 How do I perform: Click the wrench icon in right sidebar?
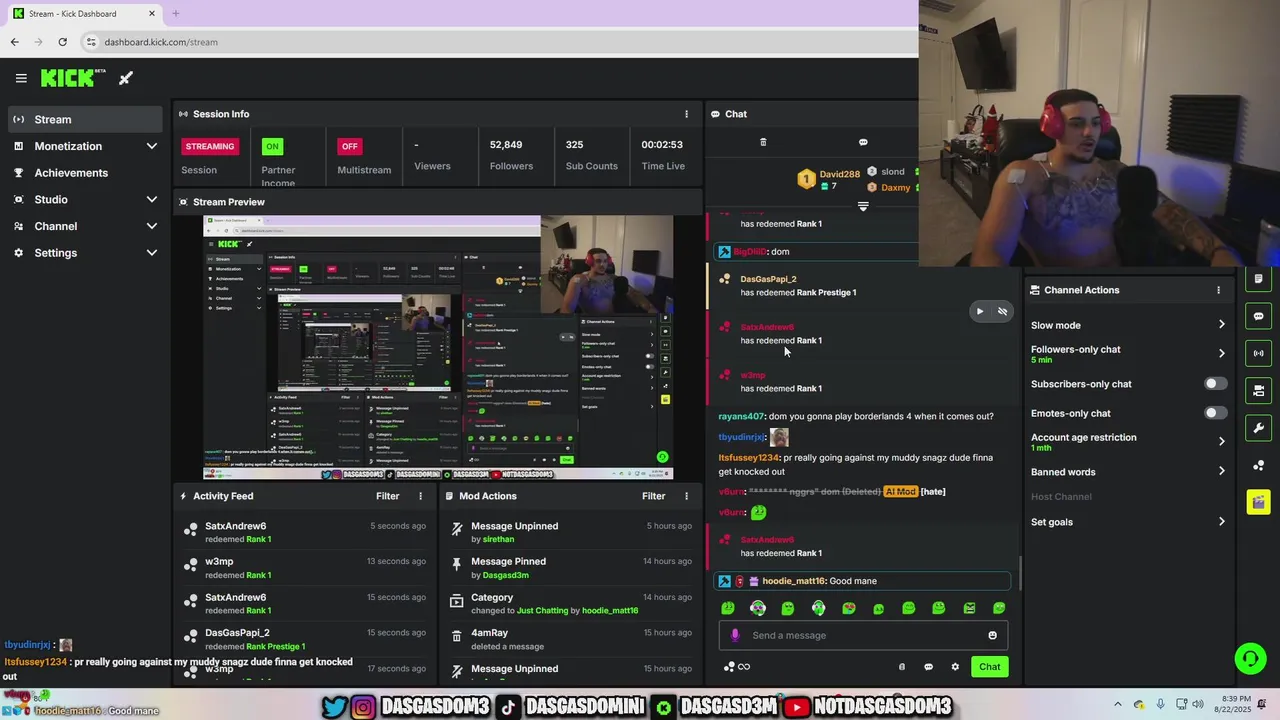[1258, 428]
